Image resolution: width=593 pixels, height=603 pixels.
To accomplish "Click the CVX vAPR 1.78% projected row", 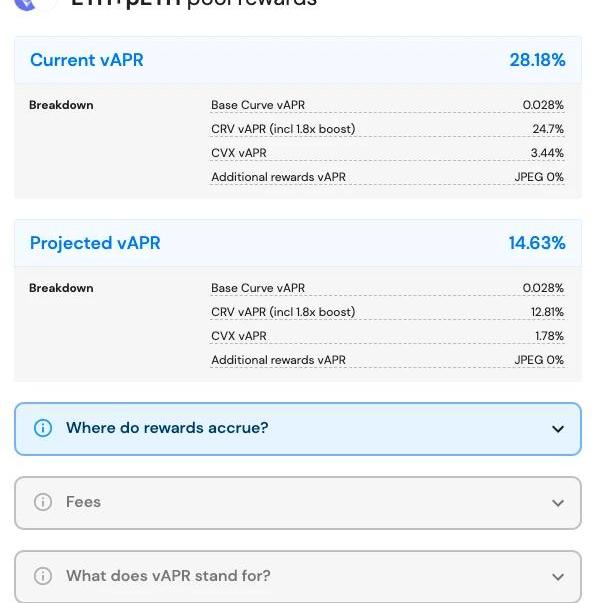I will 387,336.
